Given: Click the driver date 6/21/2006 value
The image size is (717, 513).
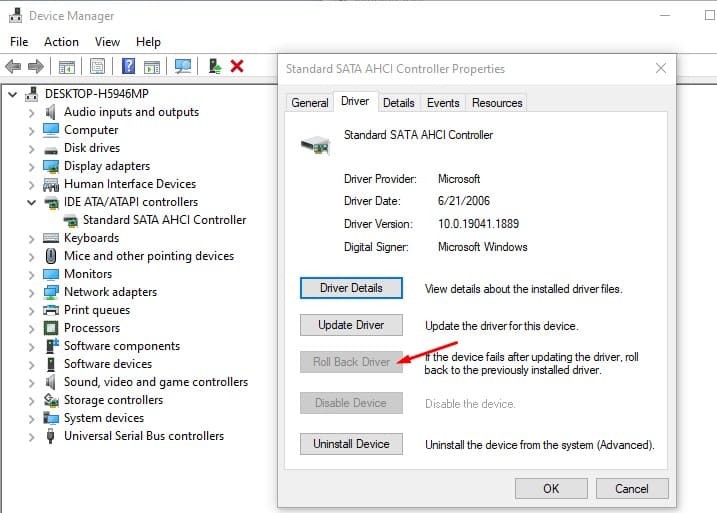Looking at the screenshot, I should (x=464, y=201).
